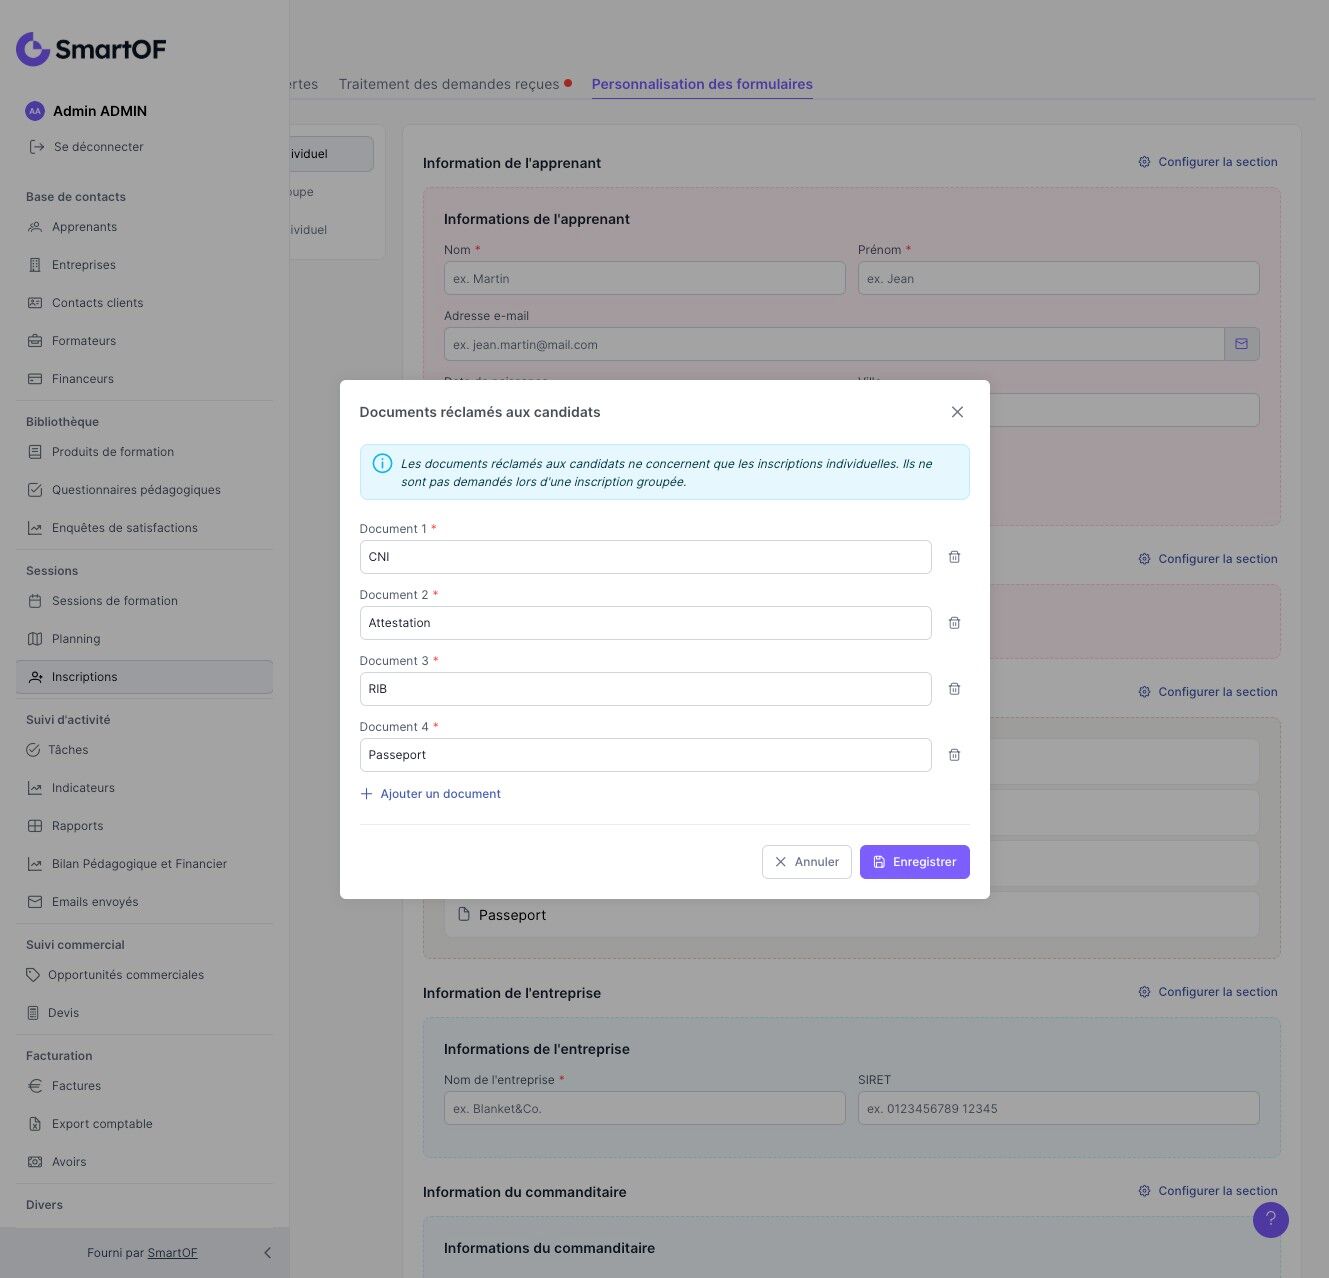The width and height of the screenshot is (1329, 1278).
Task: Delete Document 1 with trash icon
Action: pos(954,557)
